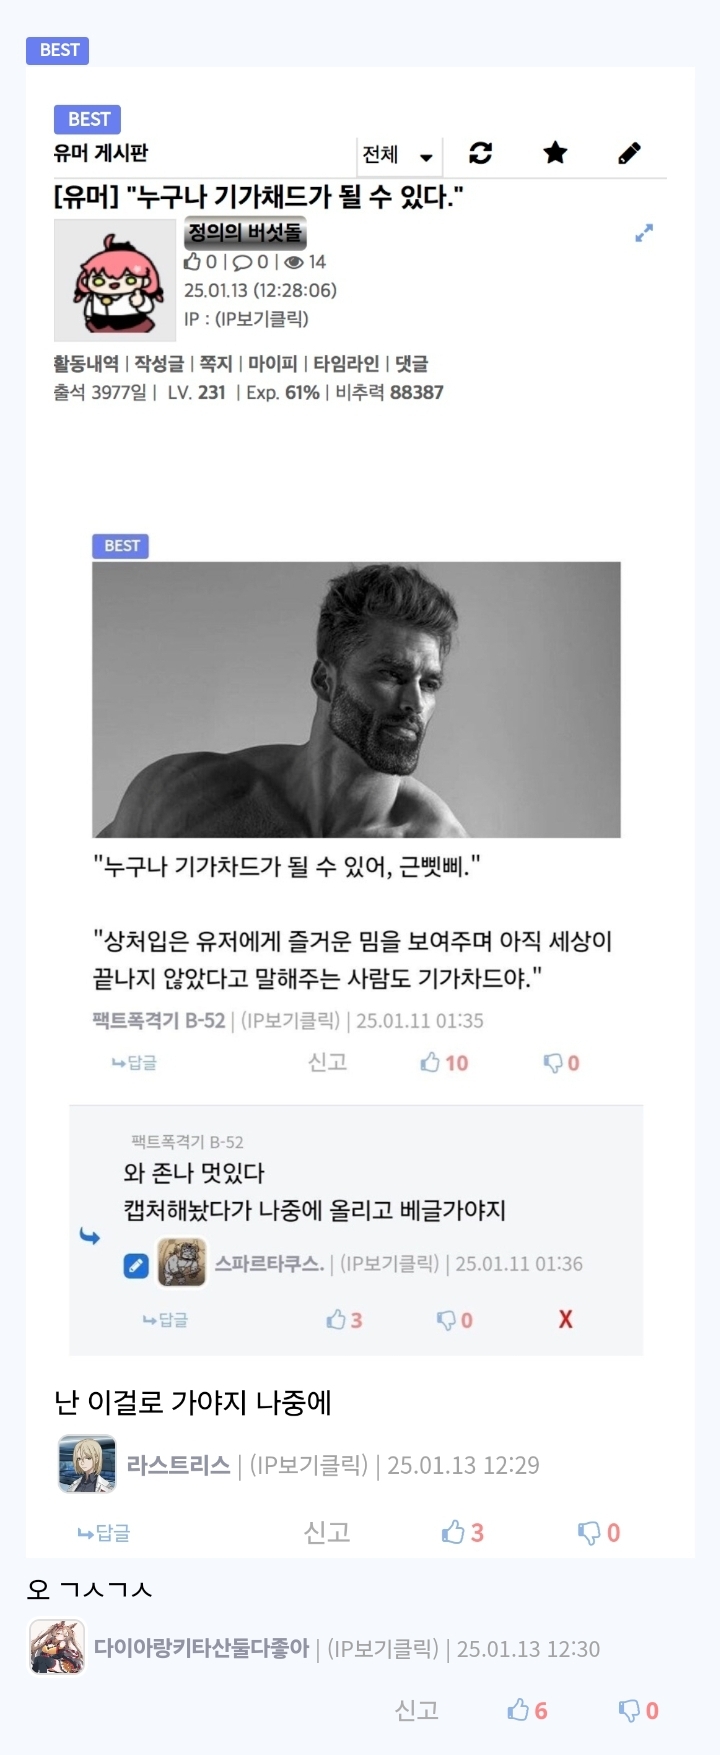The width and height of the screenshot is (720, 1755).
Task: Thumbs-down the 라스트리스 comment
Action: click(x=599, y=1532)
